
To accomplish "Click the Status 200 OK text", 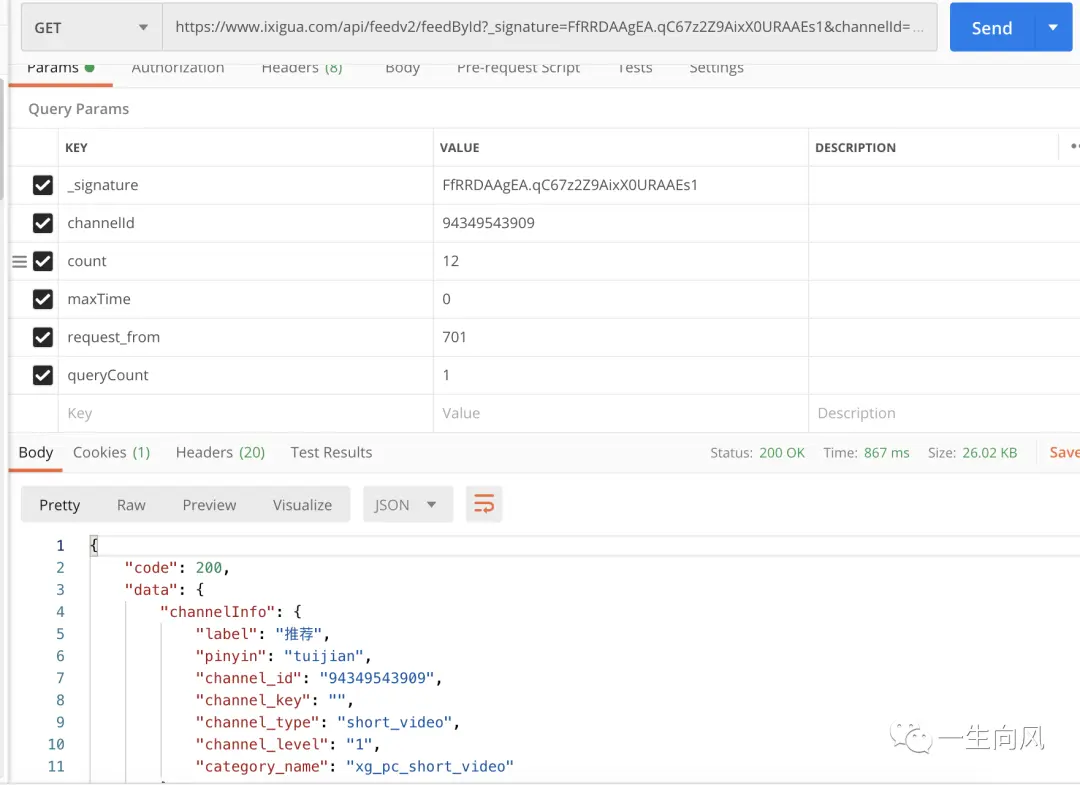I will click(x=758, y=452).
